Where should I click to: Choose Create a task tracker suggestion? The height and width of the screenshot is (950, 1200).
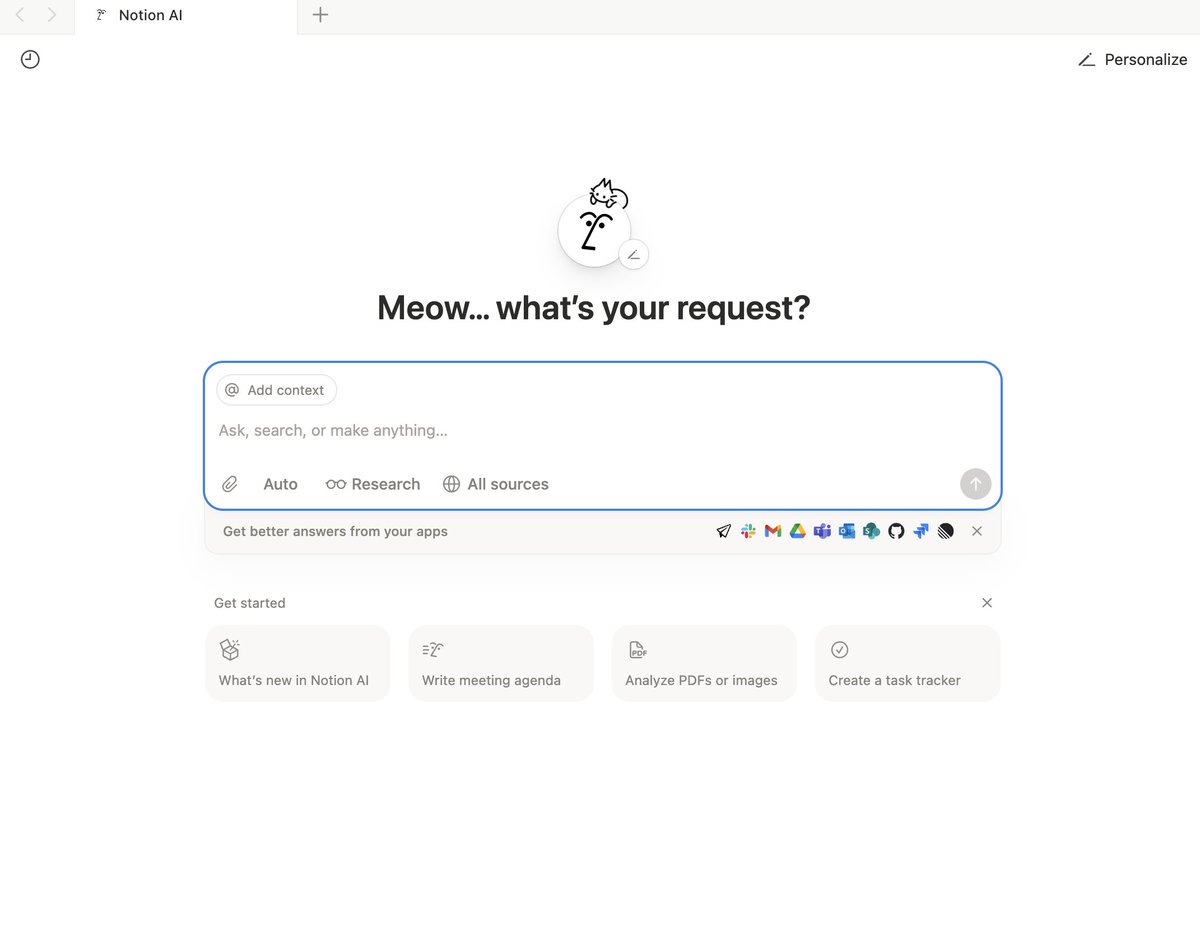[907, 663]
